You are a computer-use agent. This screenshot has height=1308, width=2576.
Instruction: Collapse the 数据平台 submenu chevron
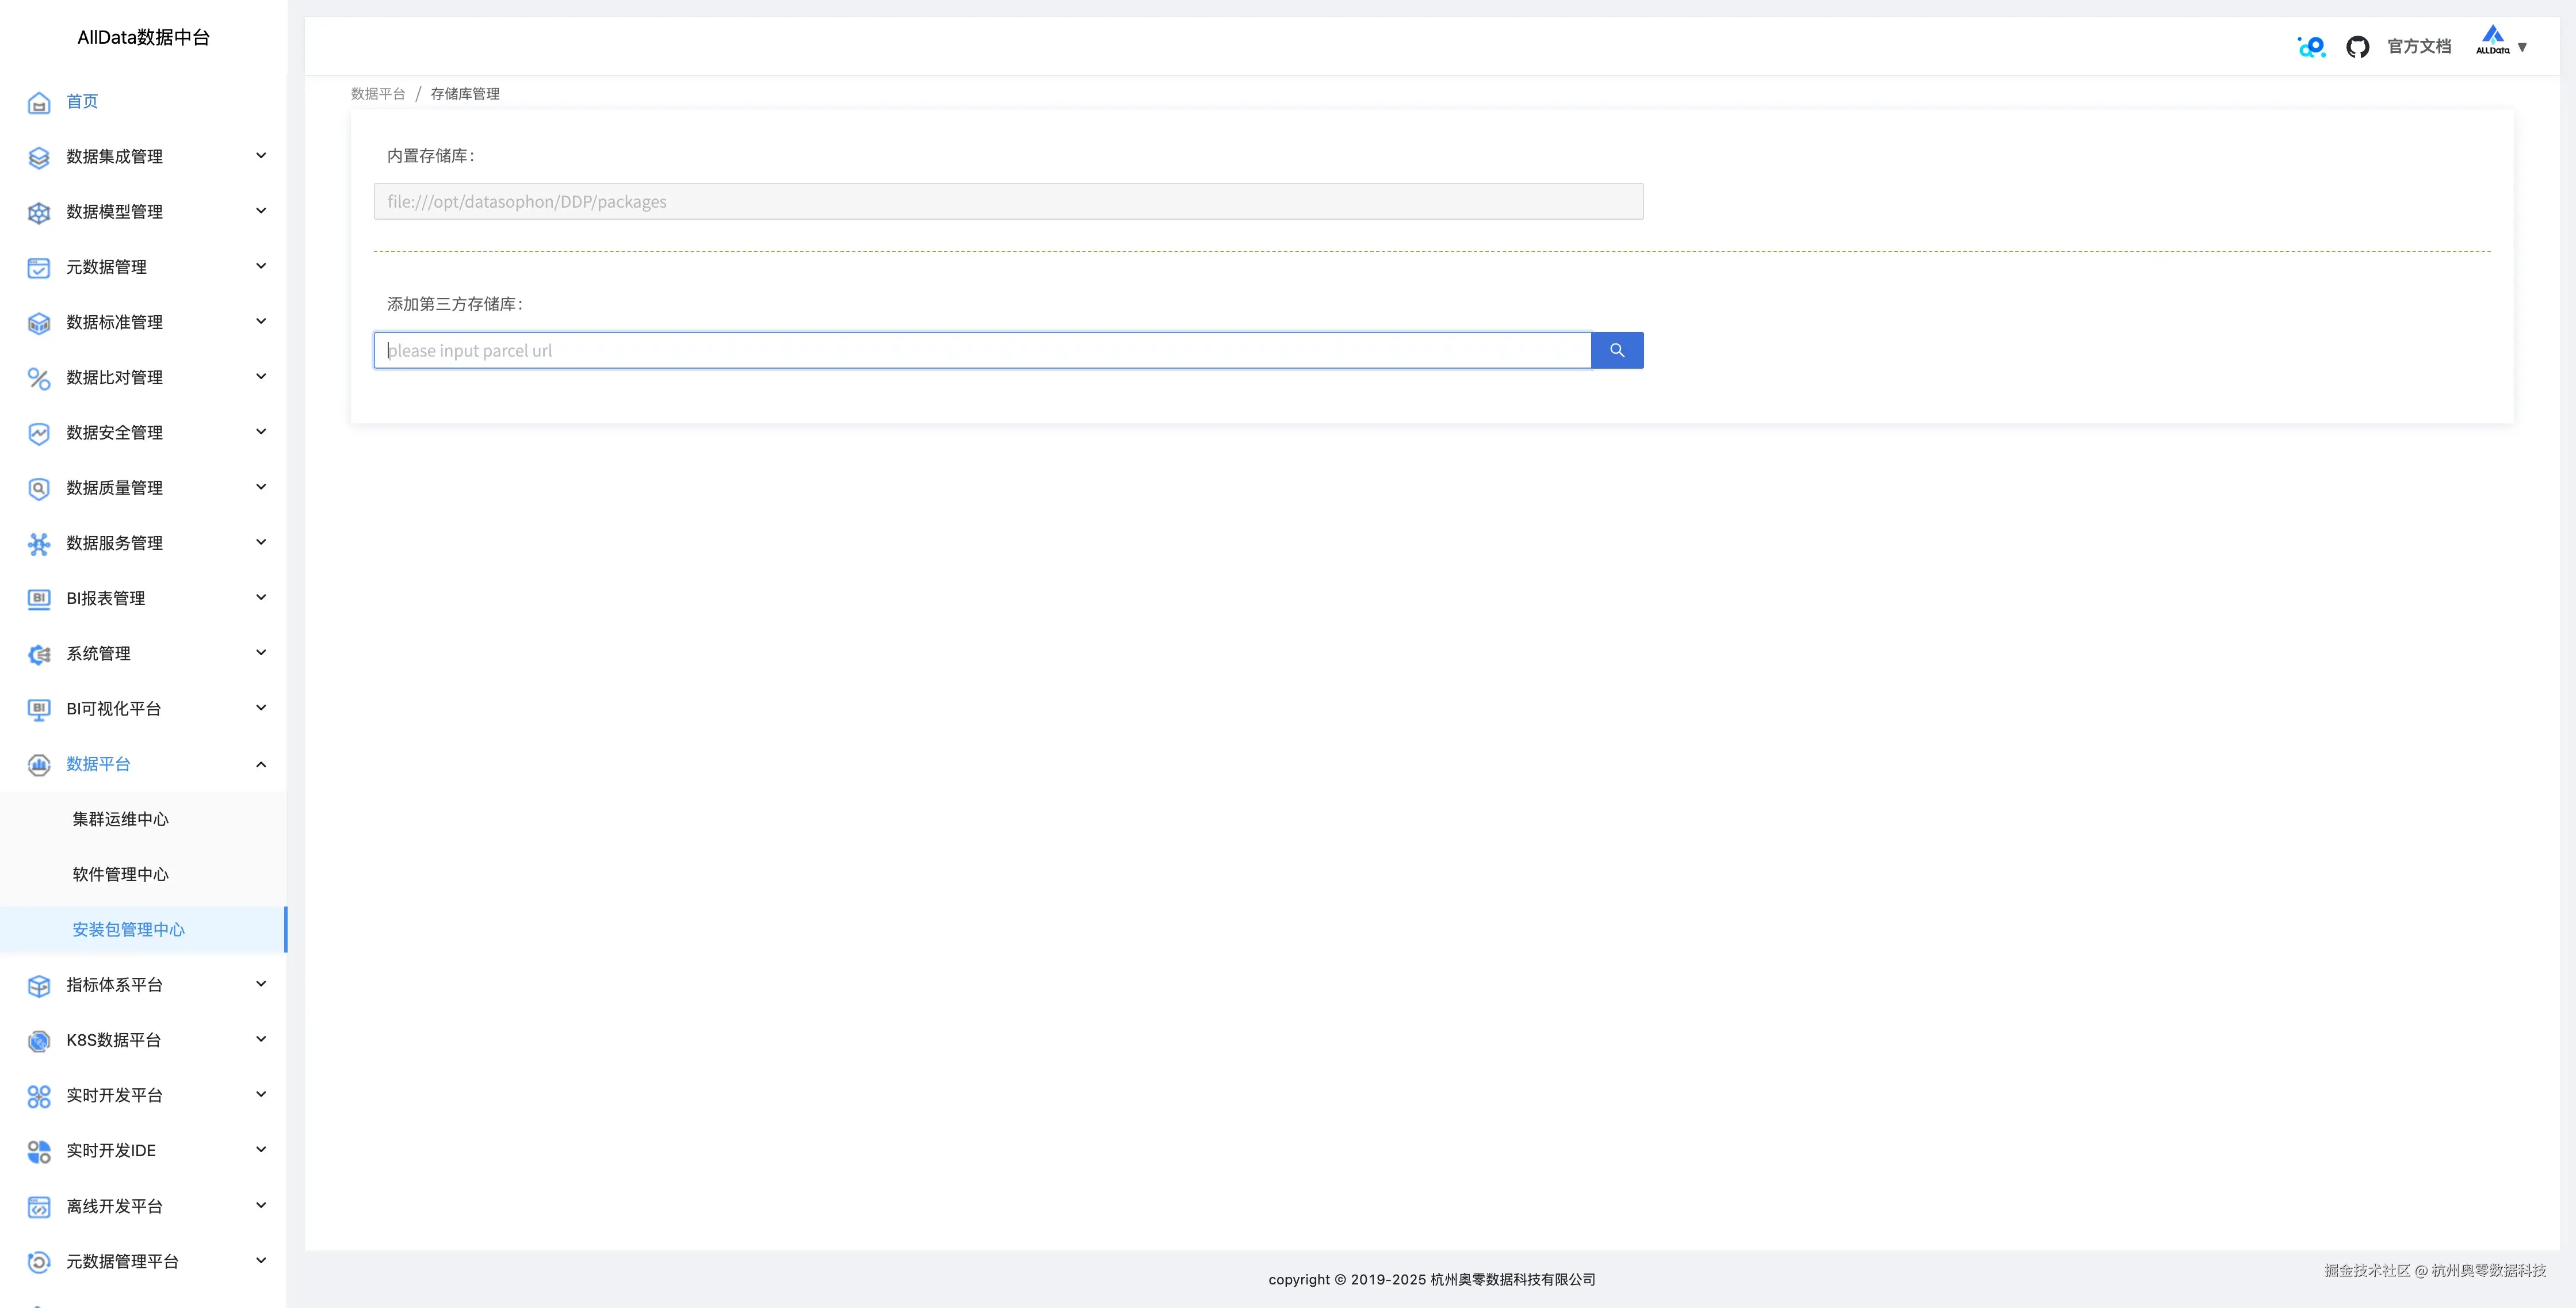point(261,765)
